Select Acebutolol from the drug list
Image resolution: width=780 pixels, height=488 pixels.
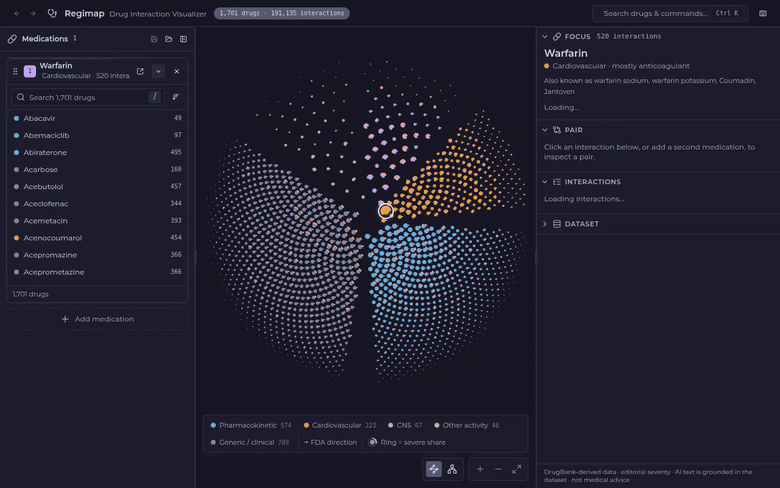(97, 187)
